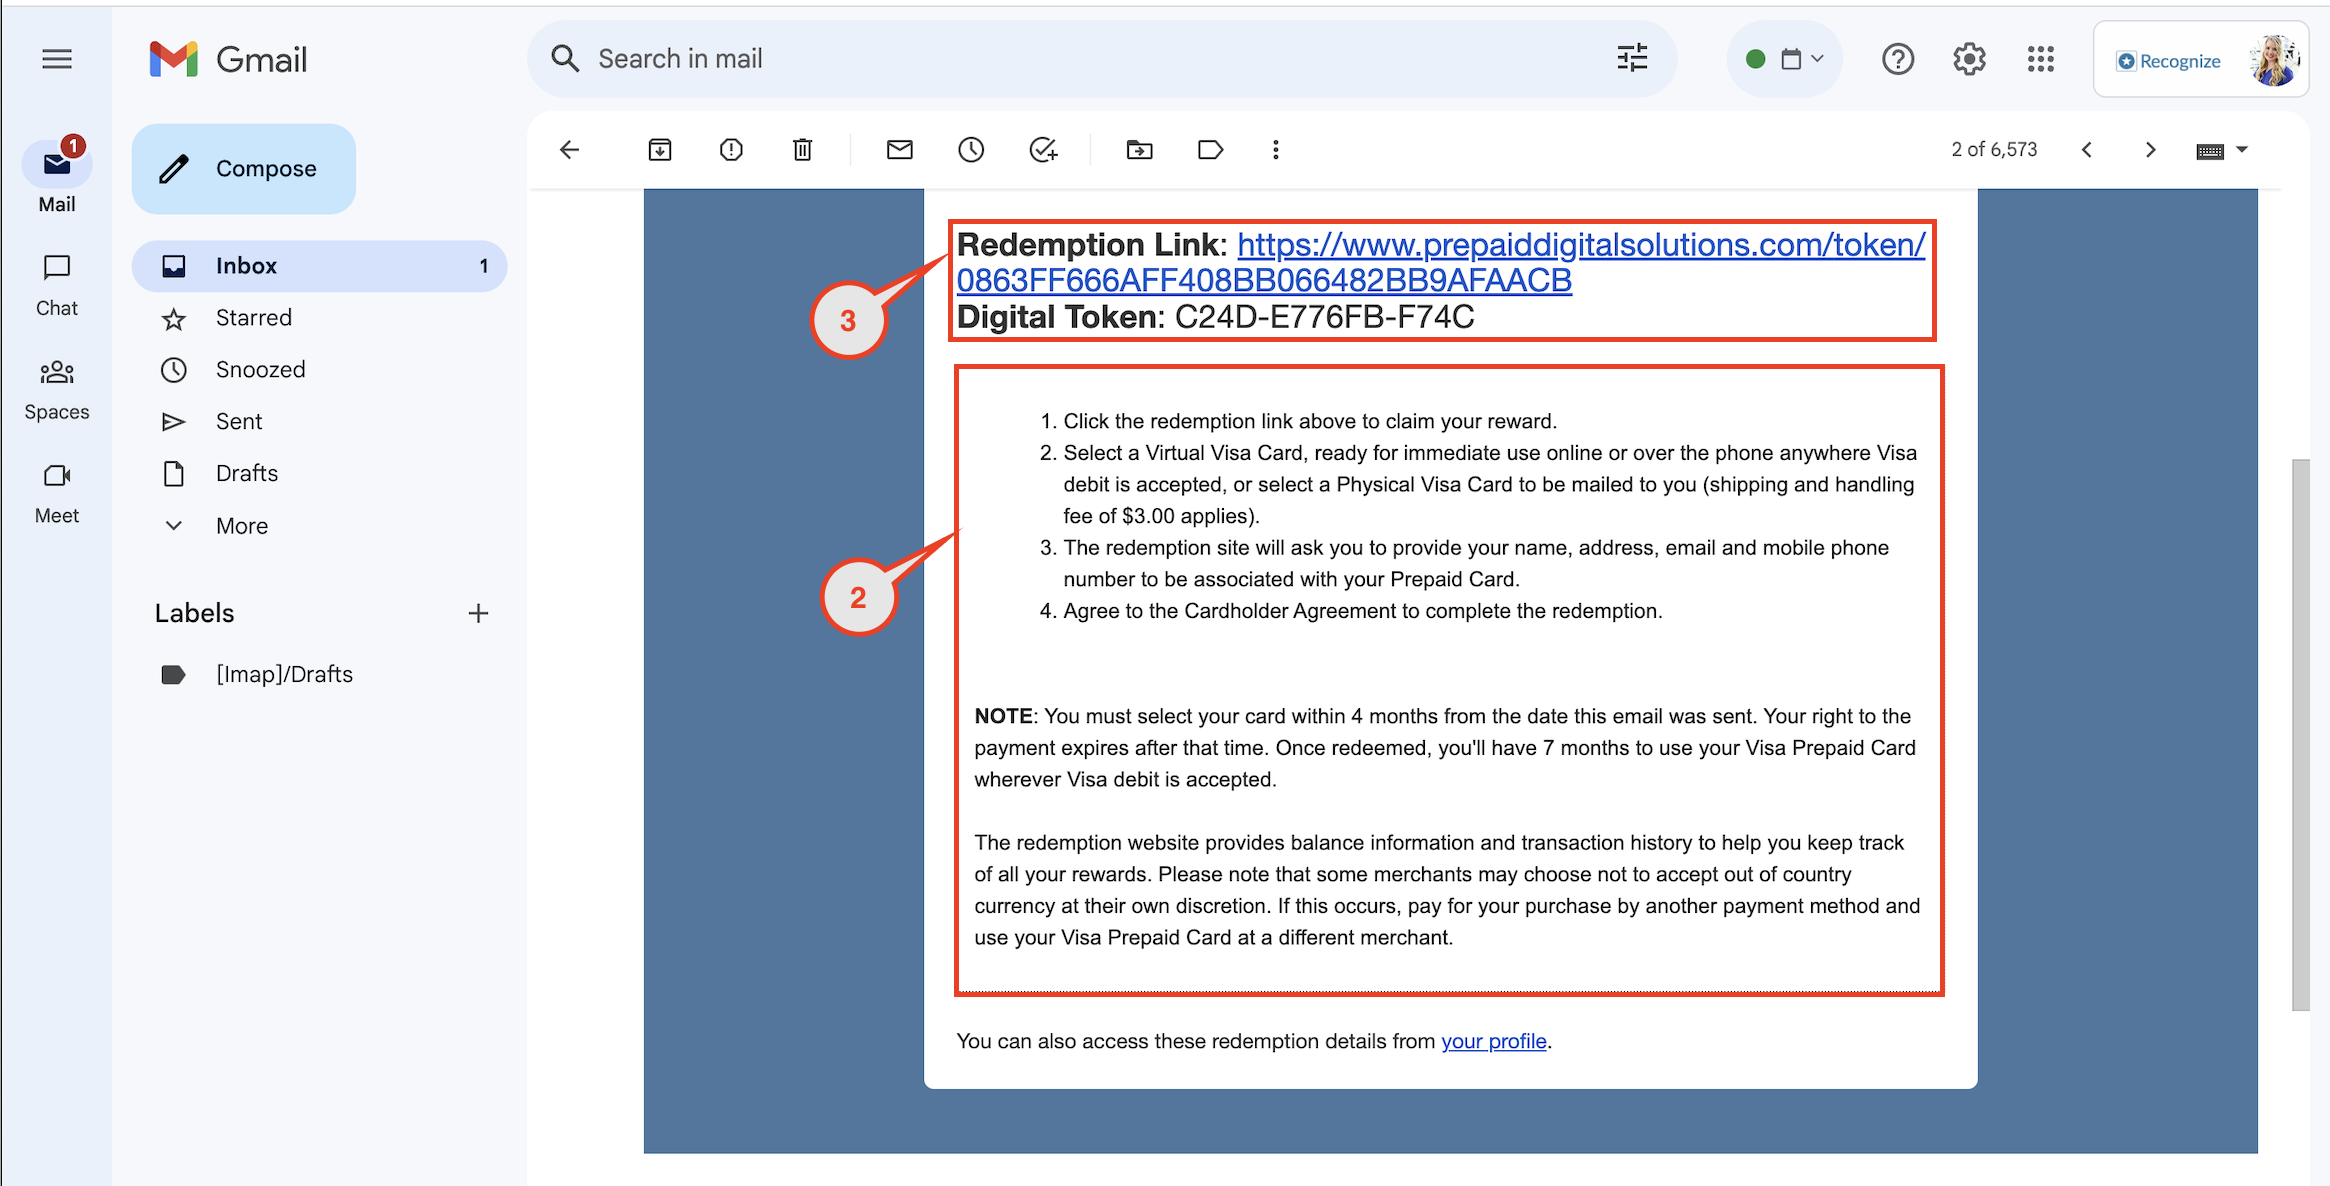Screen dimensions: 2330x1186
Task: Open the main menu hamburger icon
Action: pos(57,59)
